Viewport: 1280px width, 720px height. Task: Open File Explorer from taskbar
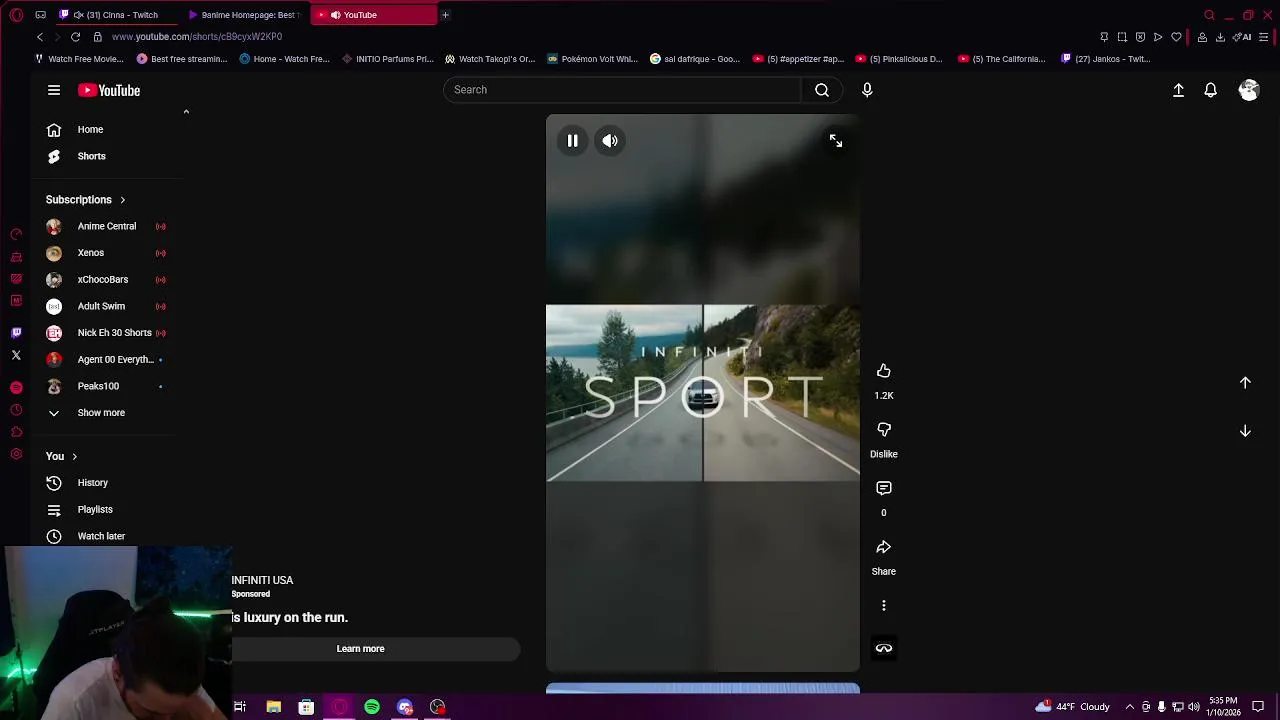273,707
